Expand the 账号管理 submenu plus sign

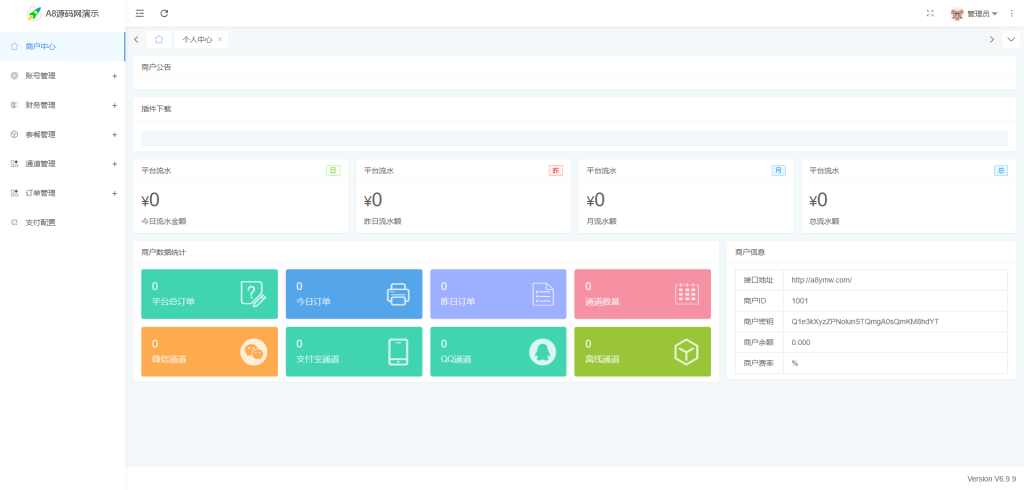pyautogui.click(x=114, y=76)
